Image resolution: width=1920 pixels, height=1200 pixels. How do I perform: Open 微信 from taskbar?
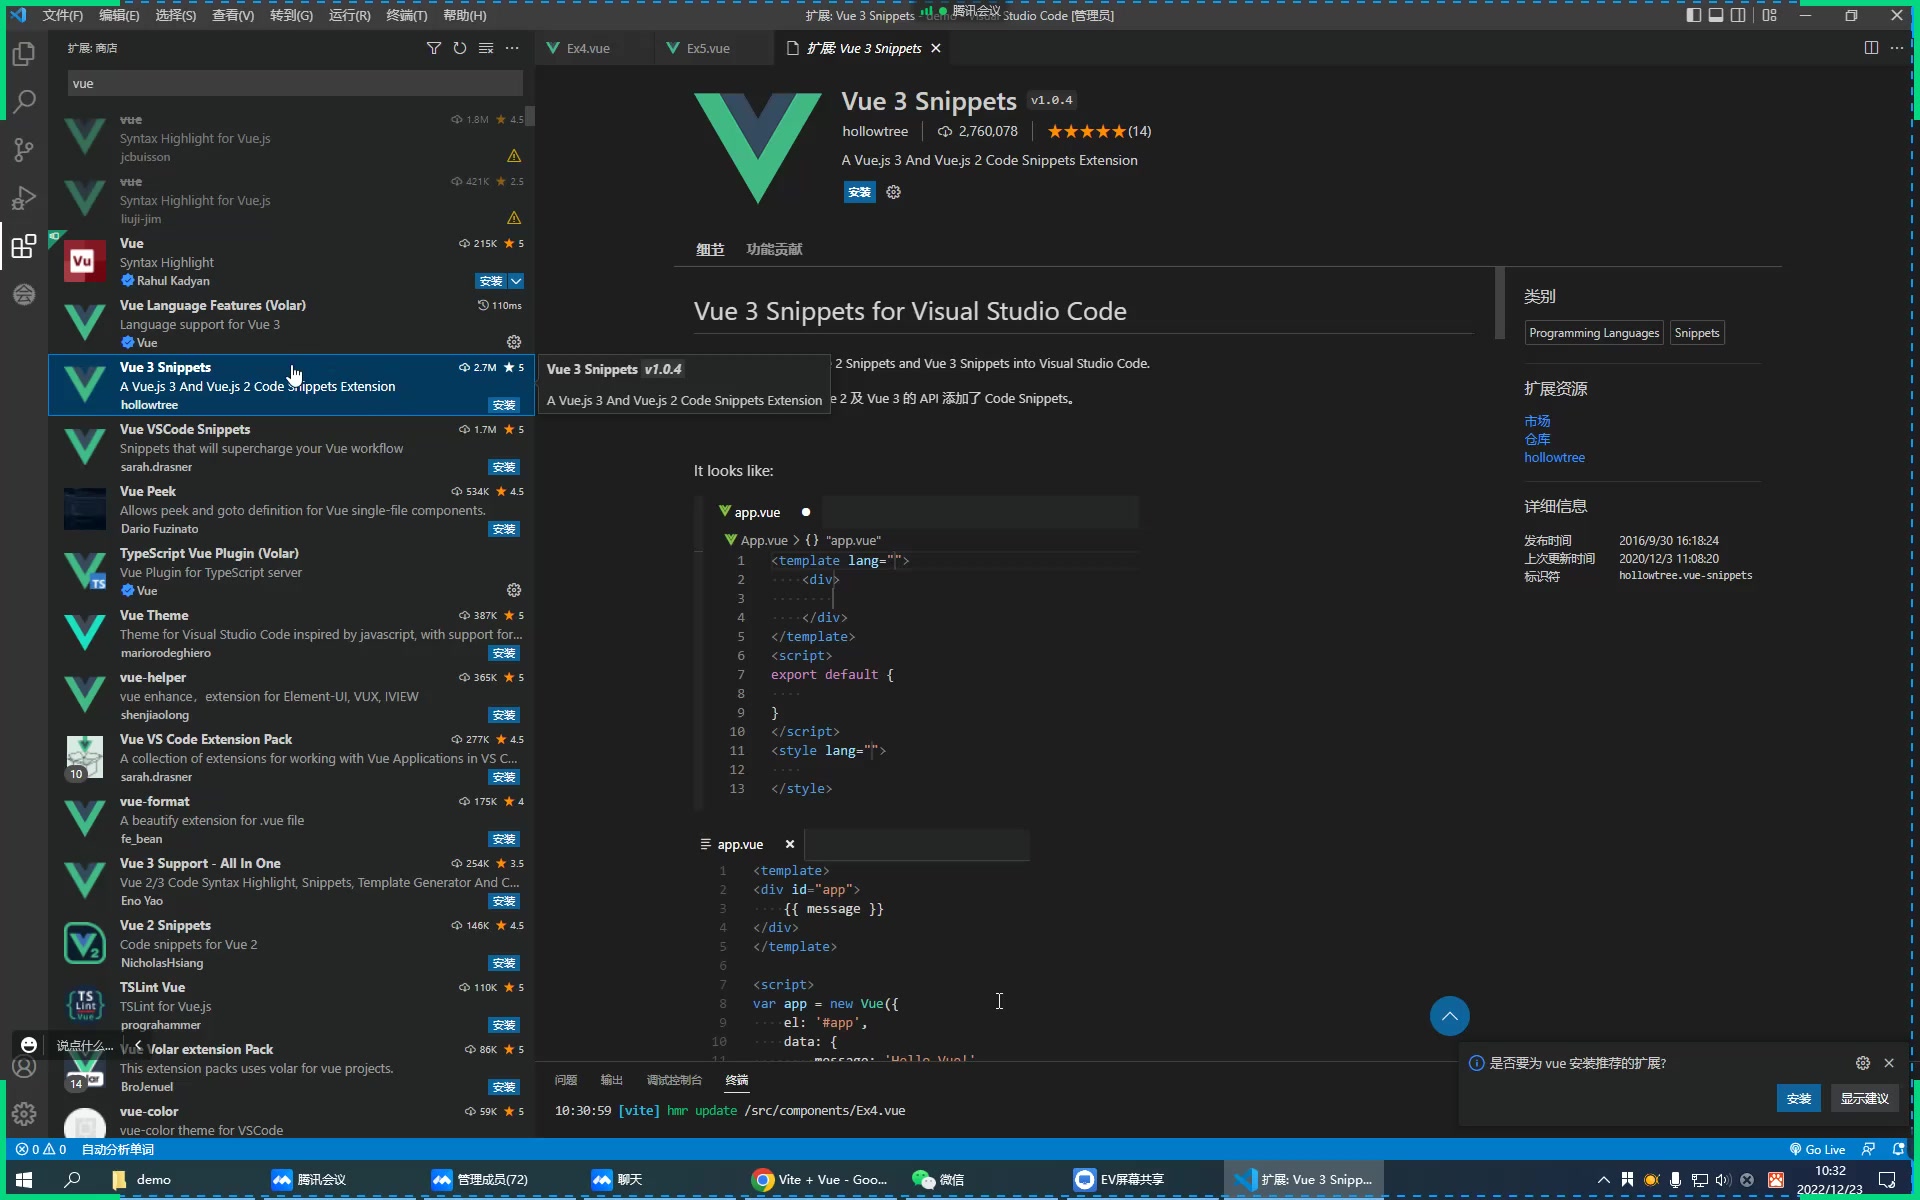[938, 1179]
